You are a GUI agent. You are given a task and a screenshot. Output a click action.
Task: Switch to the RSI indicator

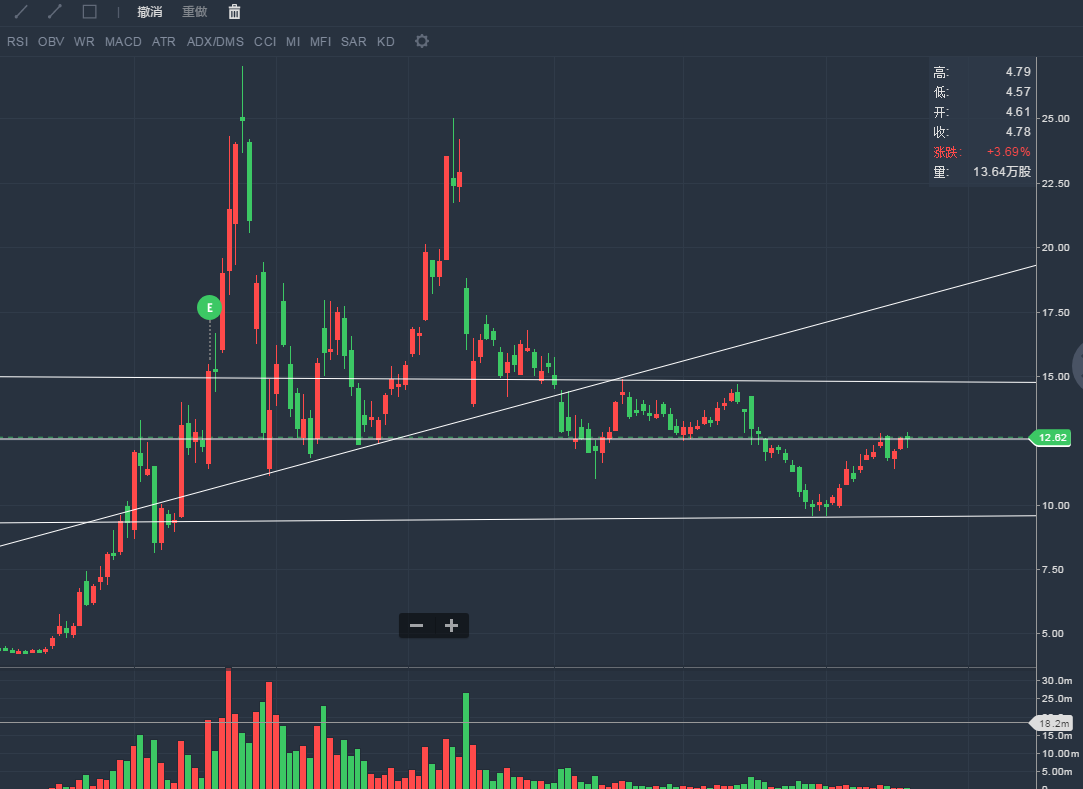pos(17,41)
